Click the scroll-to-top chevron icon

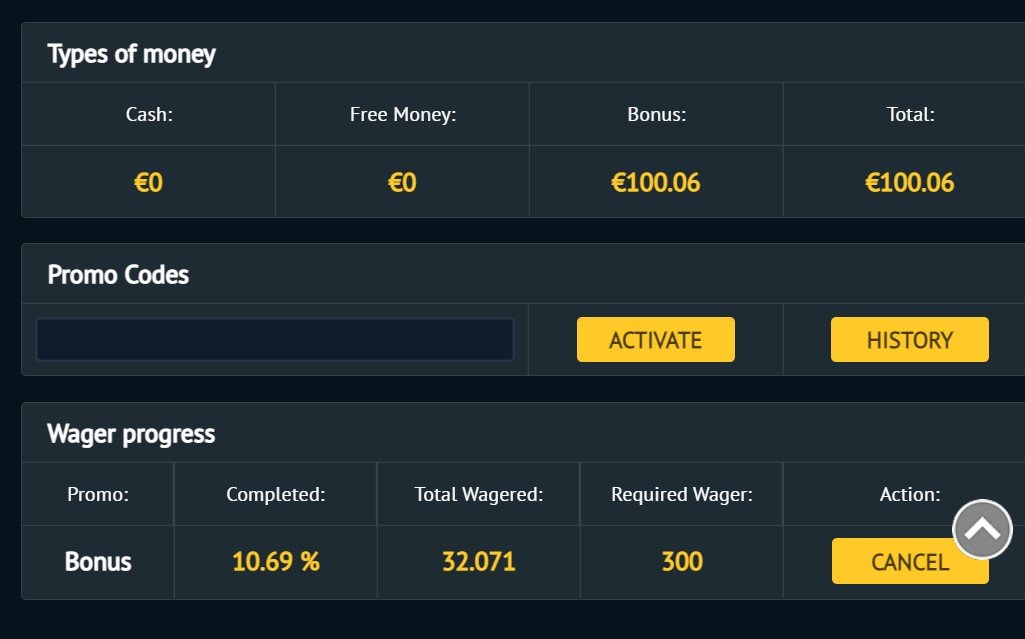coord(982,529)
